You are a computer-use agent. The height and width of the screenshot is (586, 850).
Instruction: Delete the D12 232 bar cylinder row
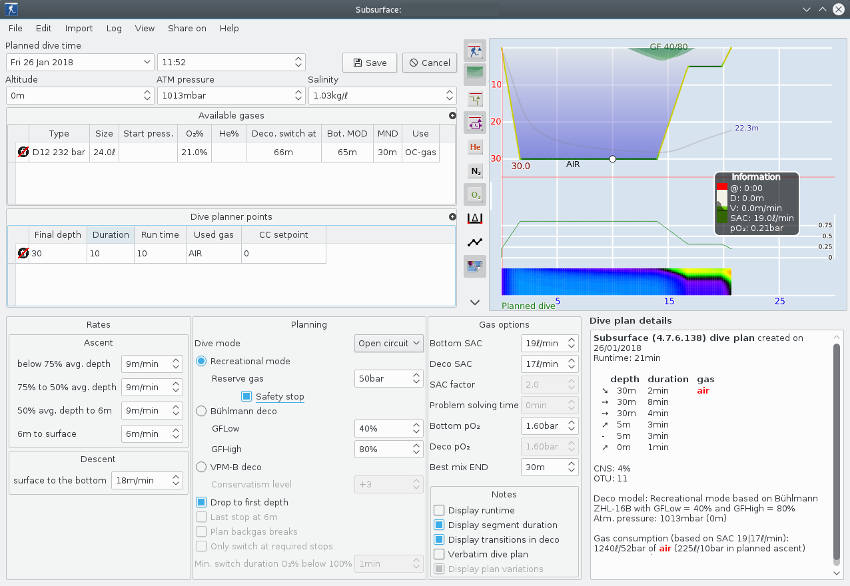[23, 152]
